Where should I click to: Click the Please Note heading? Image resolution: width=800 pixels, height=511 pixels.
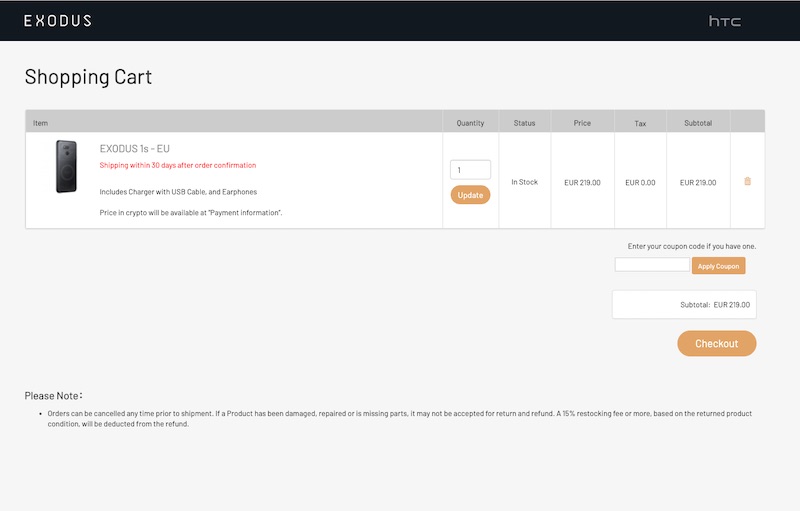point(53,396)
